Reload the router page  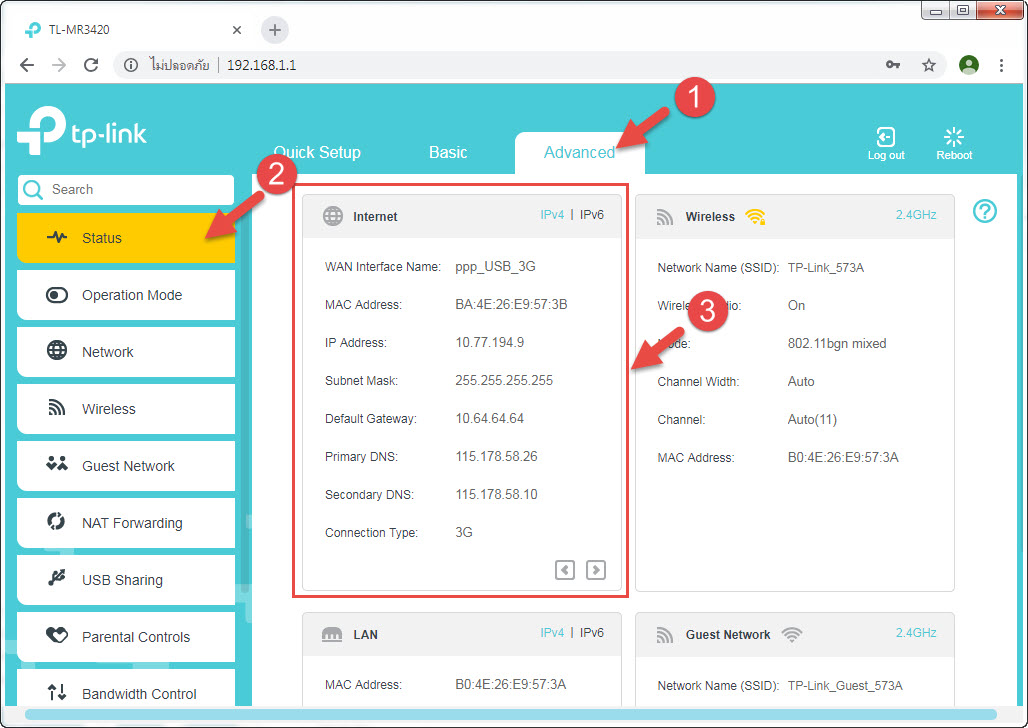pyautogui.click(x=91, y=65)
